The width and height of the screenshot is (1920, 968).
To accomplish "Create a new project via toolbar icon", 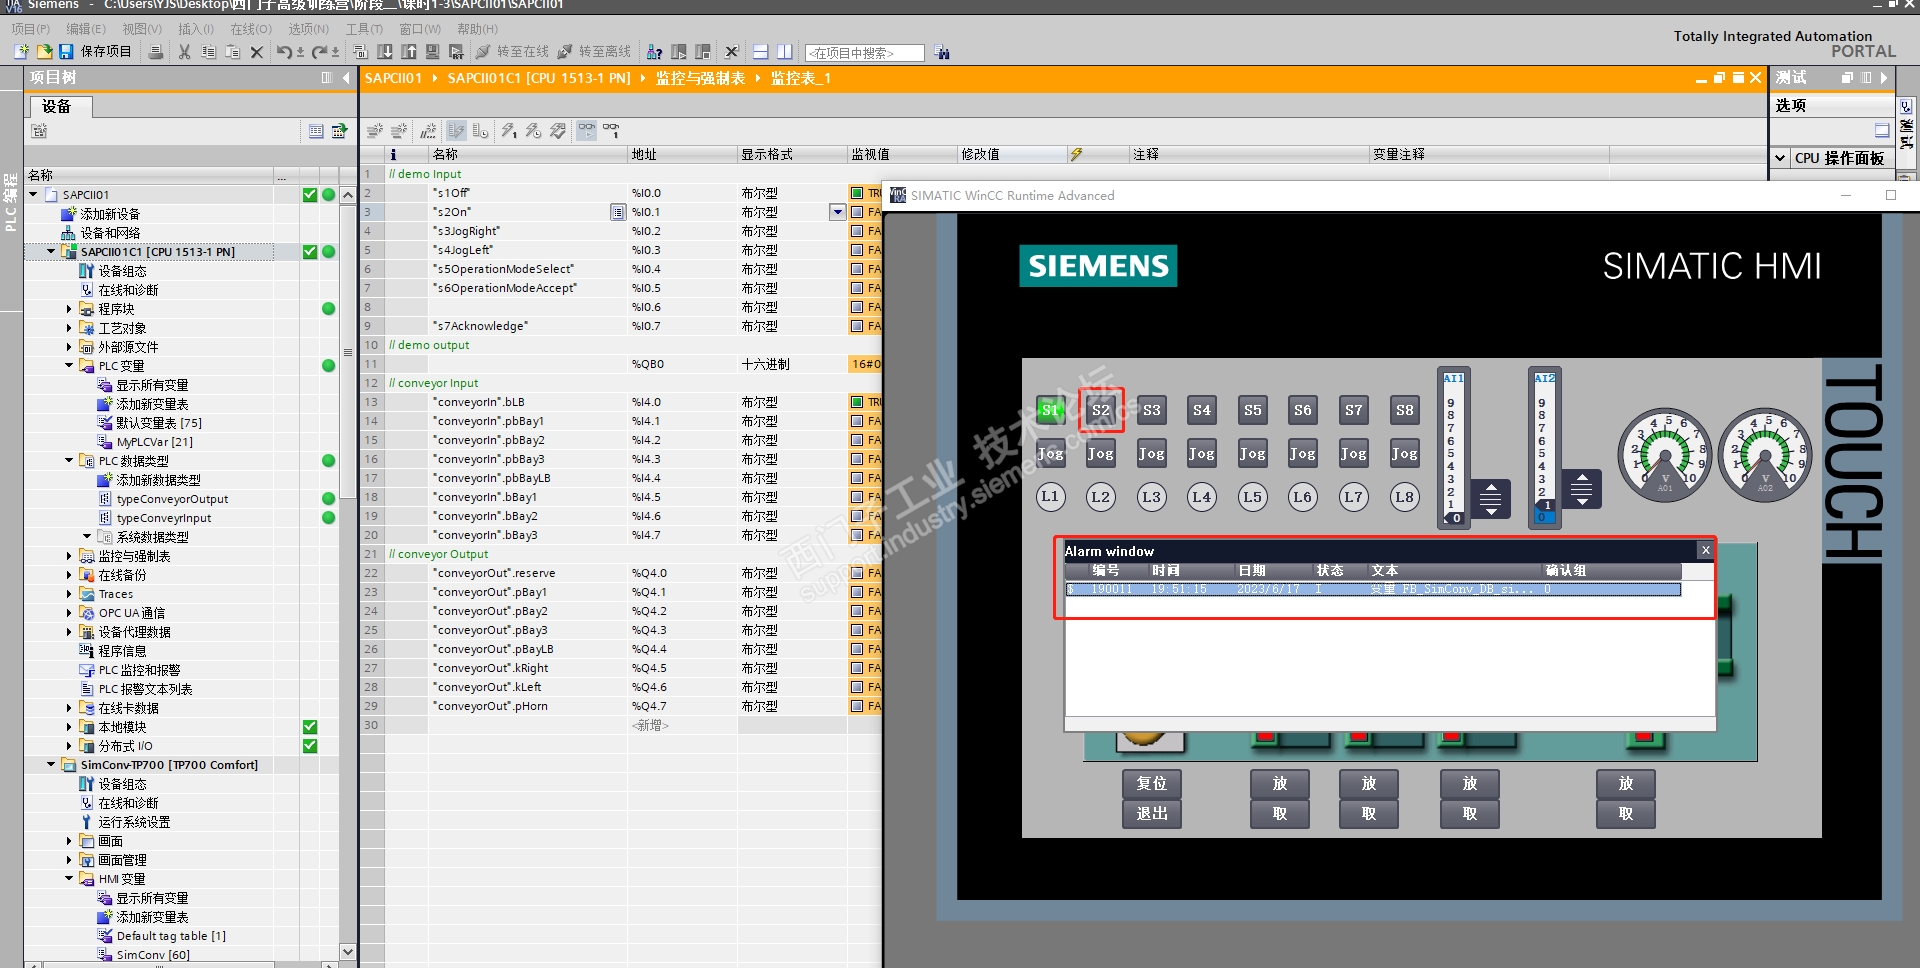I will coord(21,52).
